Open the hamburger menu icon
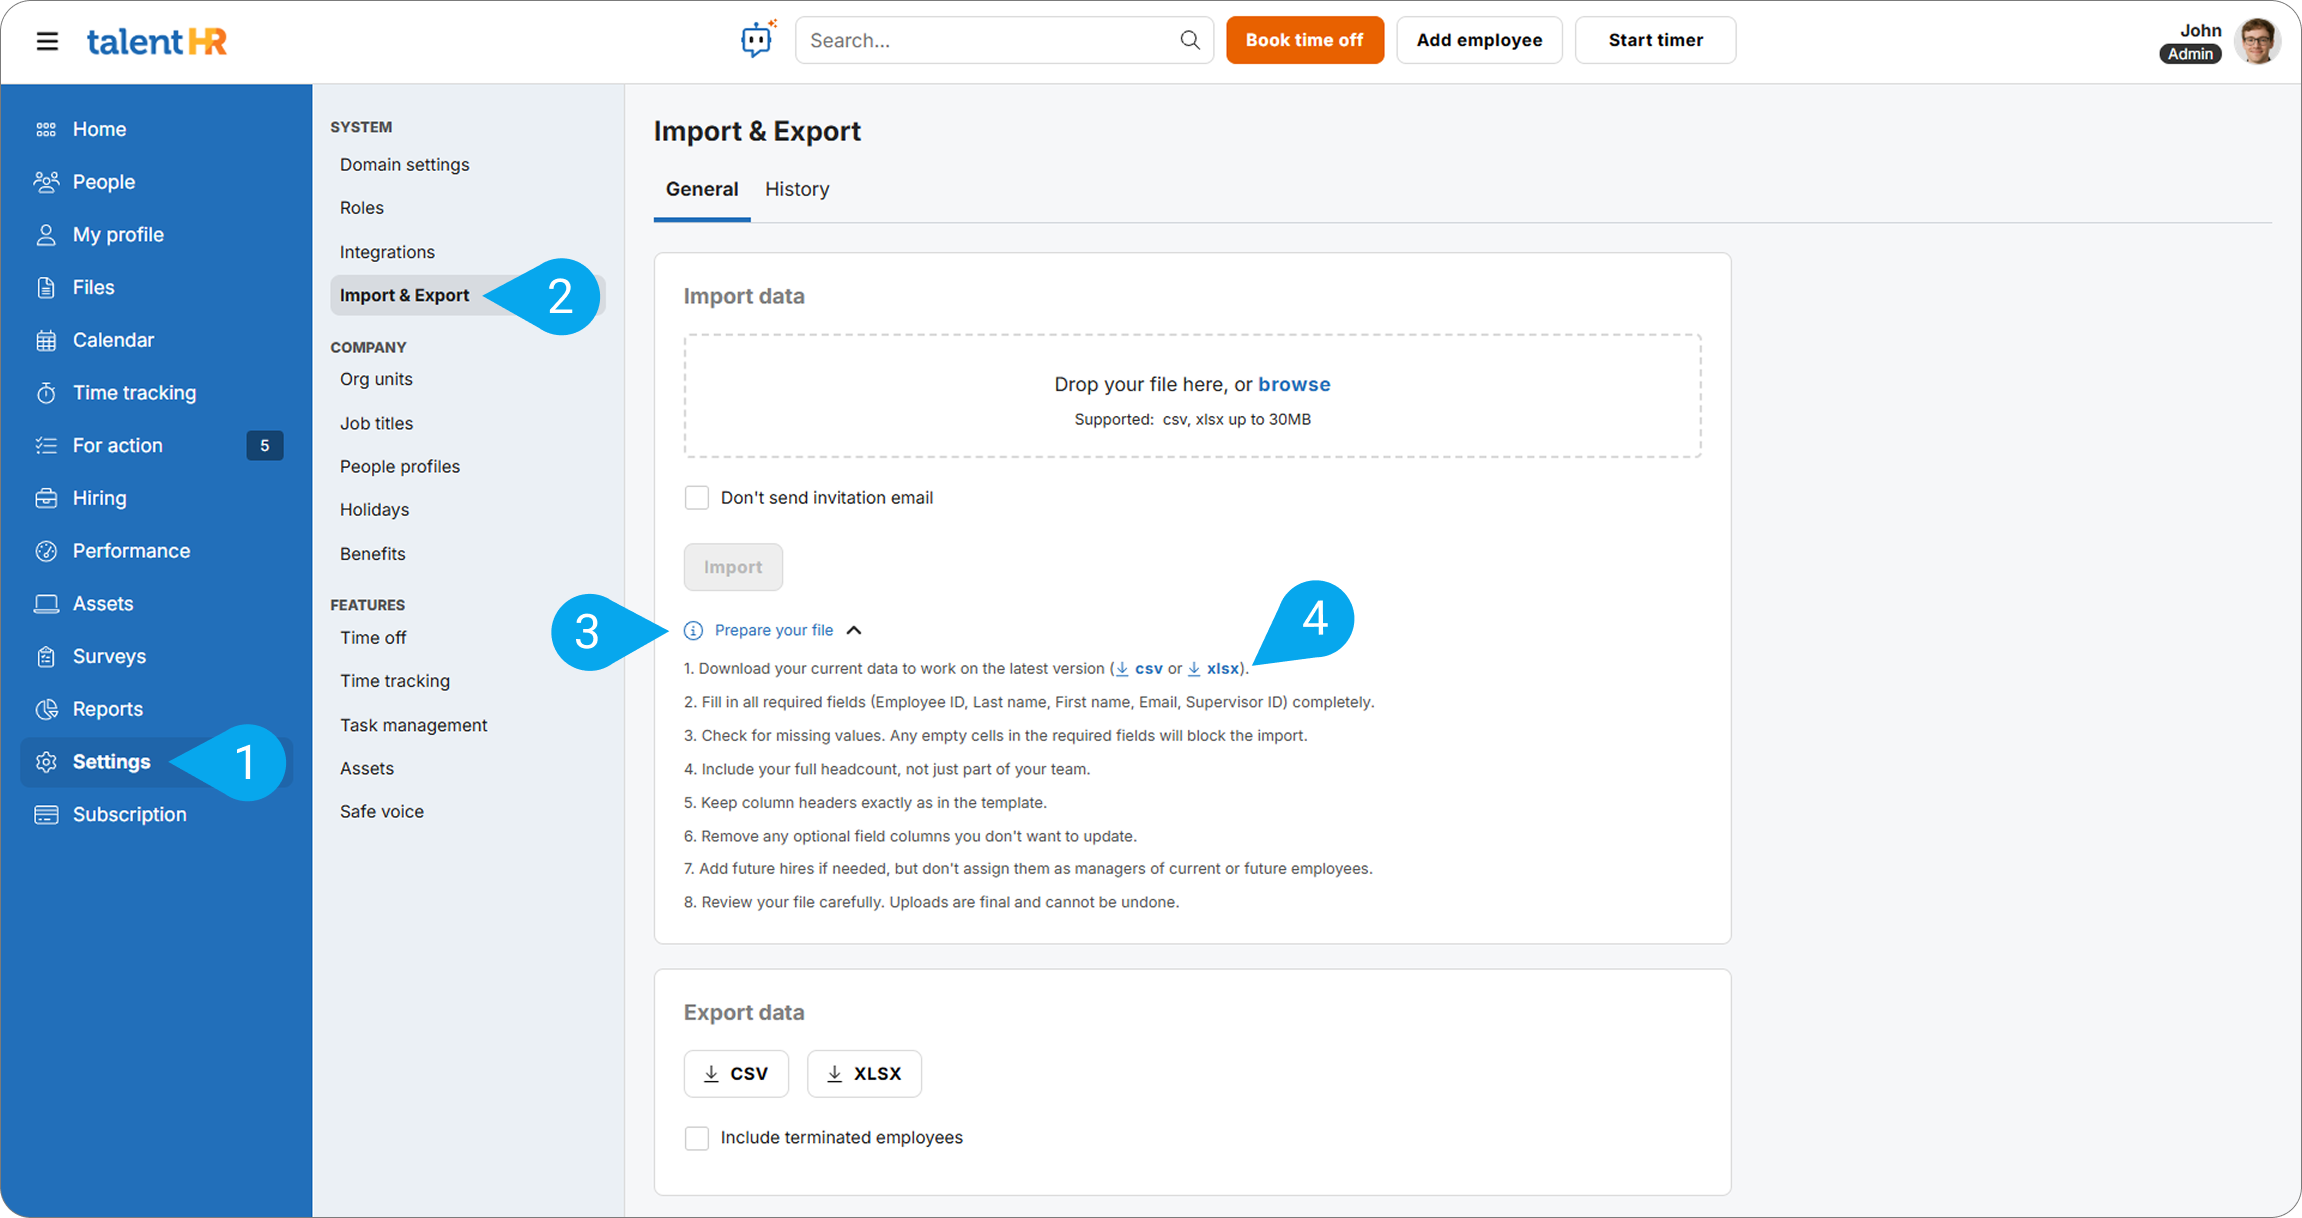Image resolution: width=2302 pixels, height=1218 pixels. pos(47,41)
